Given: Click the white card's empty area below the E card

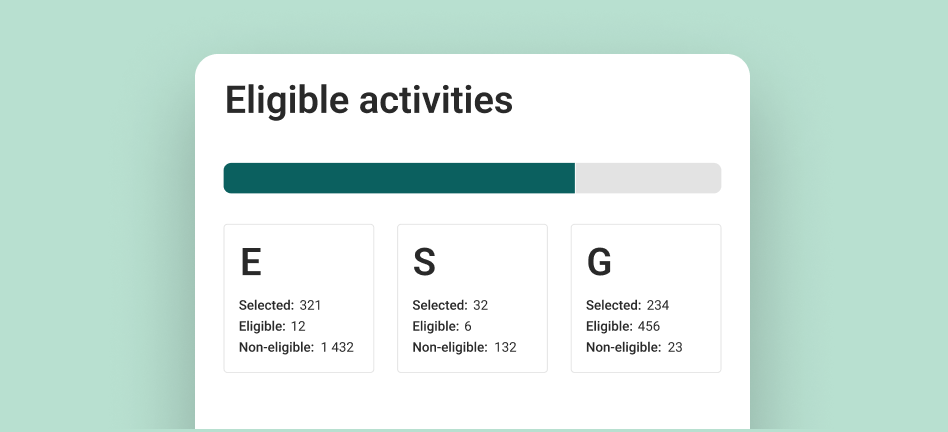Looking at the screenshot, I should [299, 402].
